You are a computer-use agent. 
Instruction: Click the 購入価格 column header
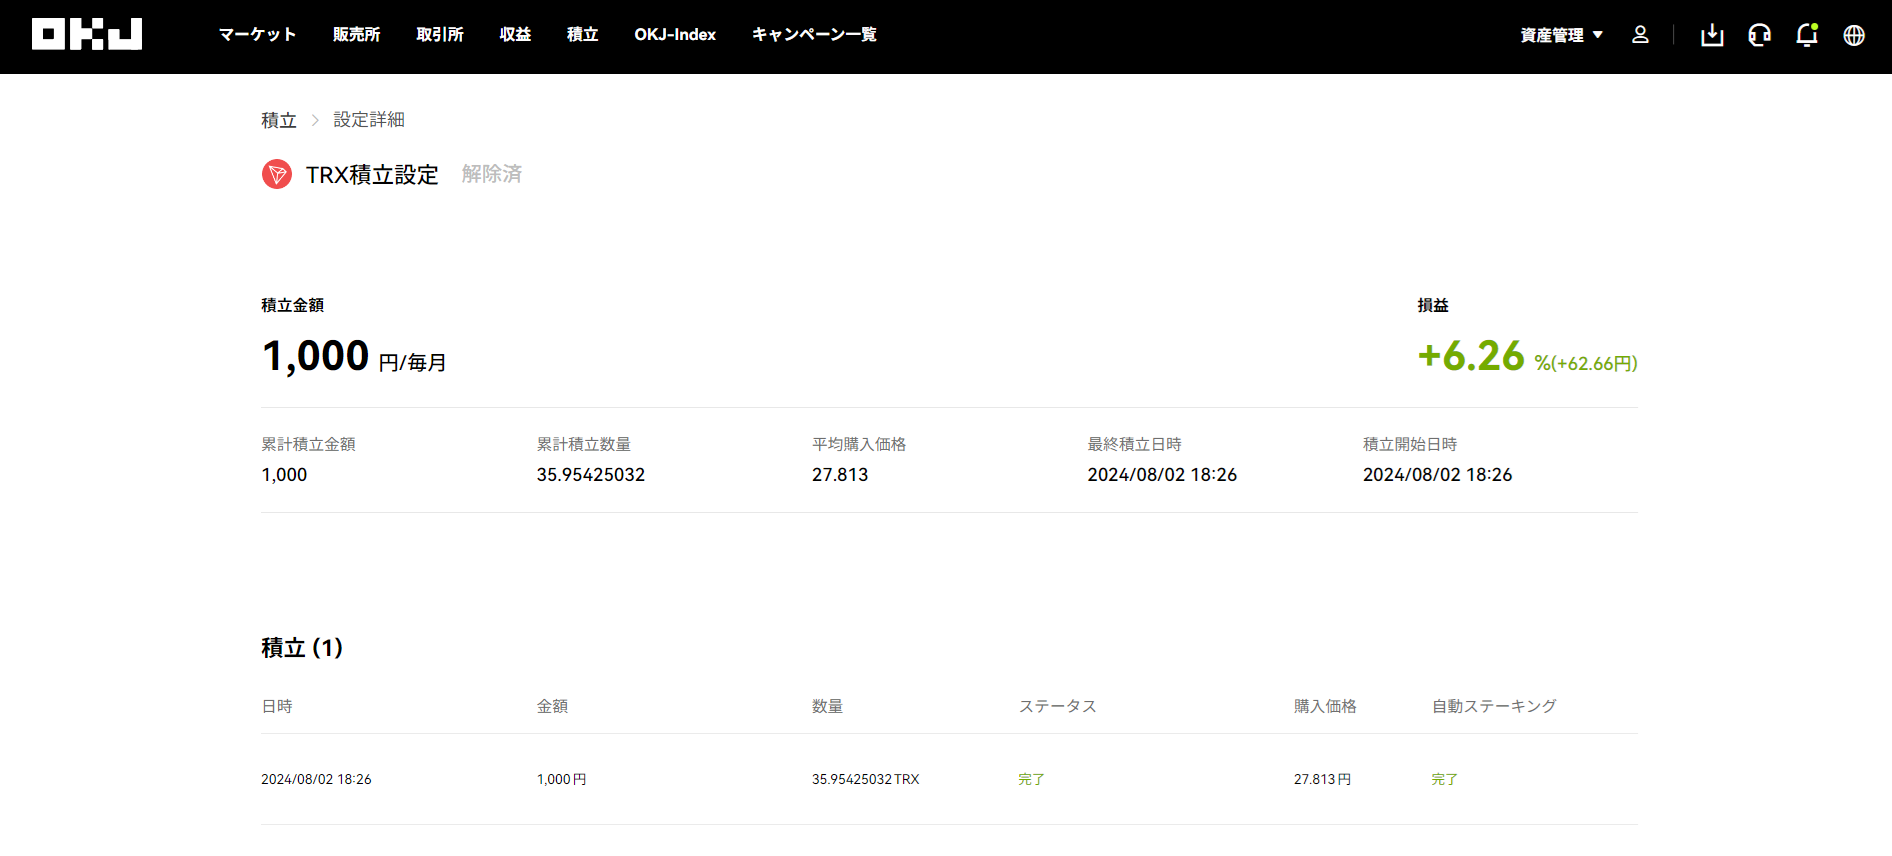[x=1325, y=706]
